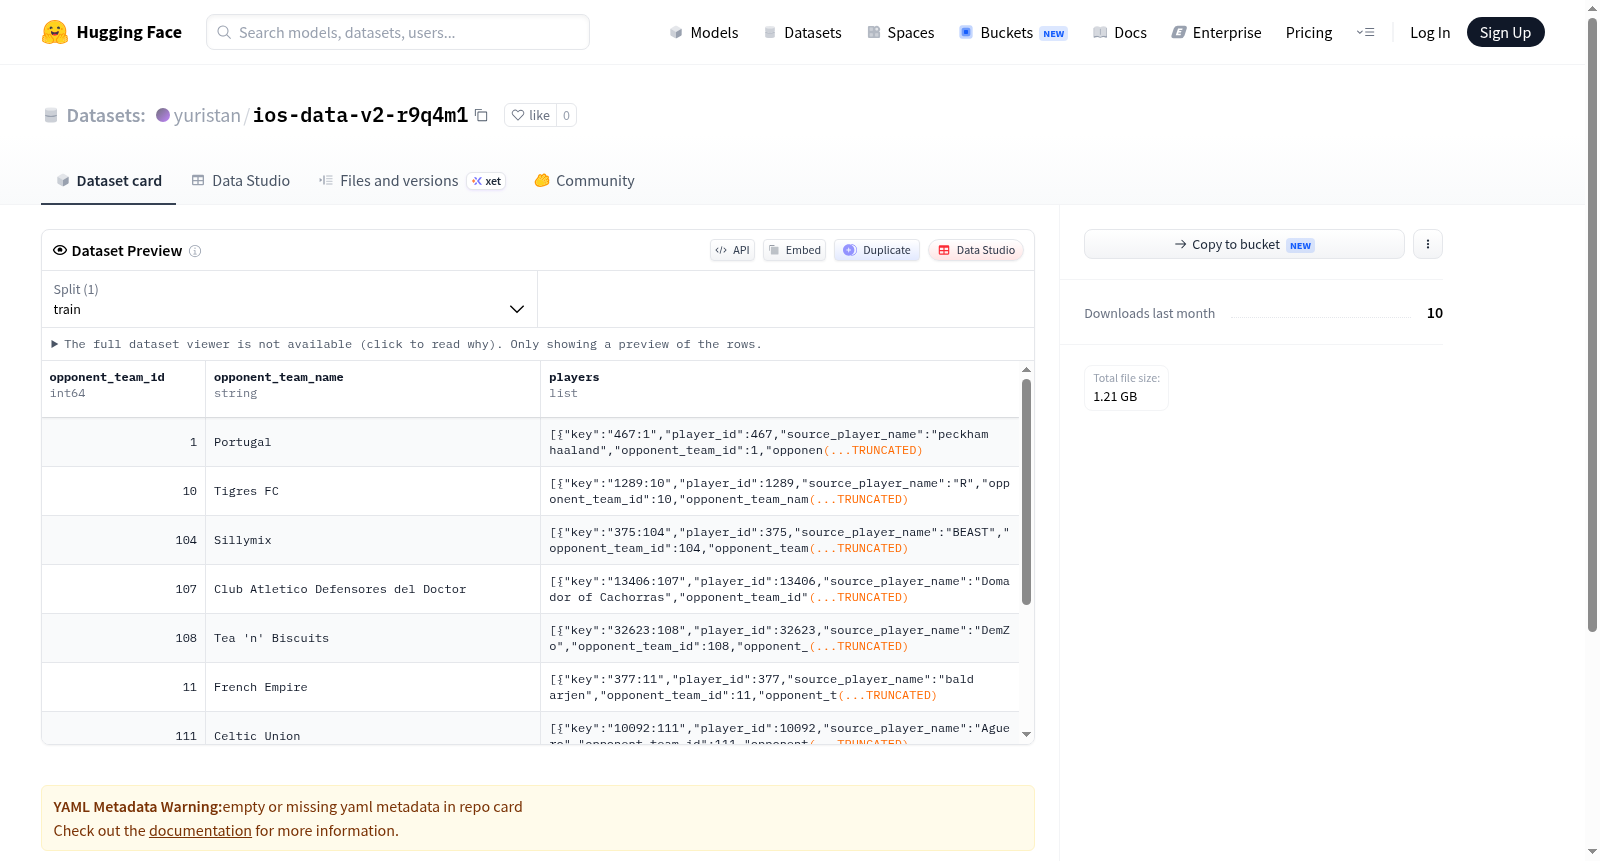Open the yuristan profile link
The width and height of the screenshot is (1600, 861).
click(207, 115)
